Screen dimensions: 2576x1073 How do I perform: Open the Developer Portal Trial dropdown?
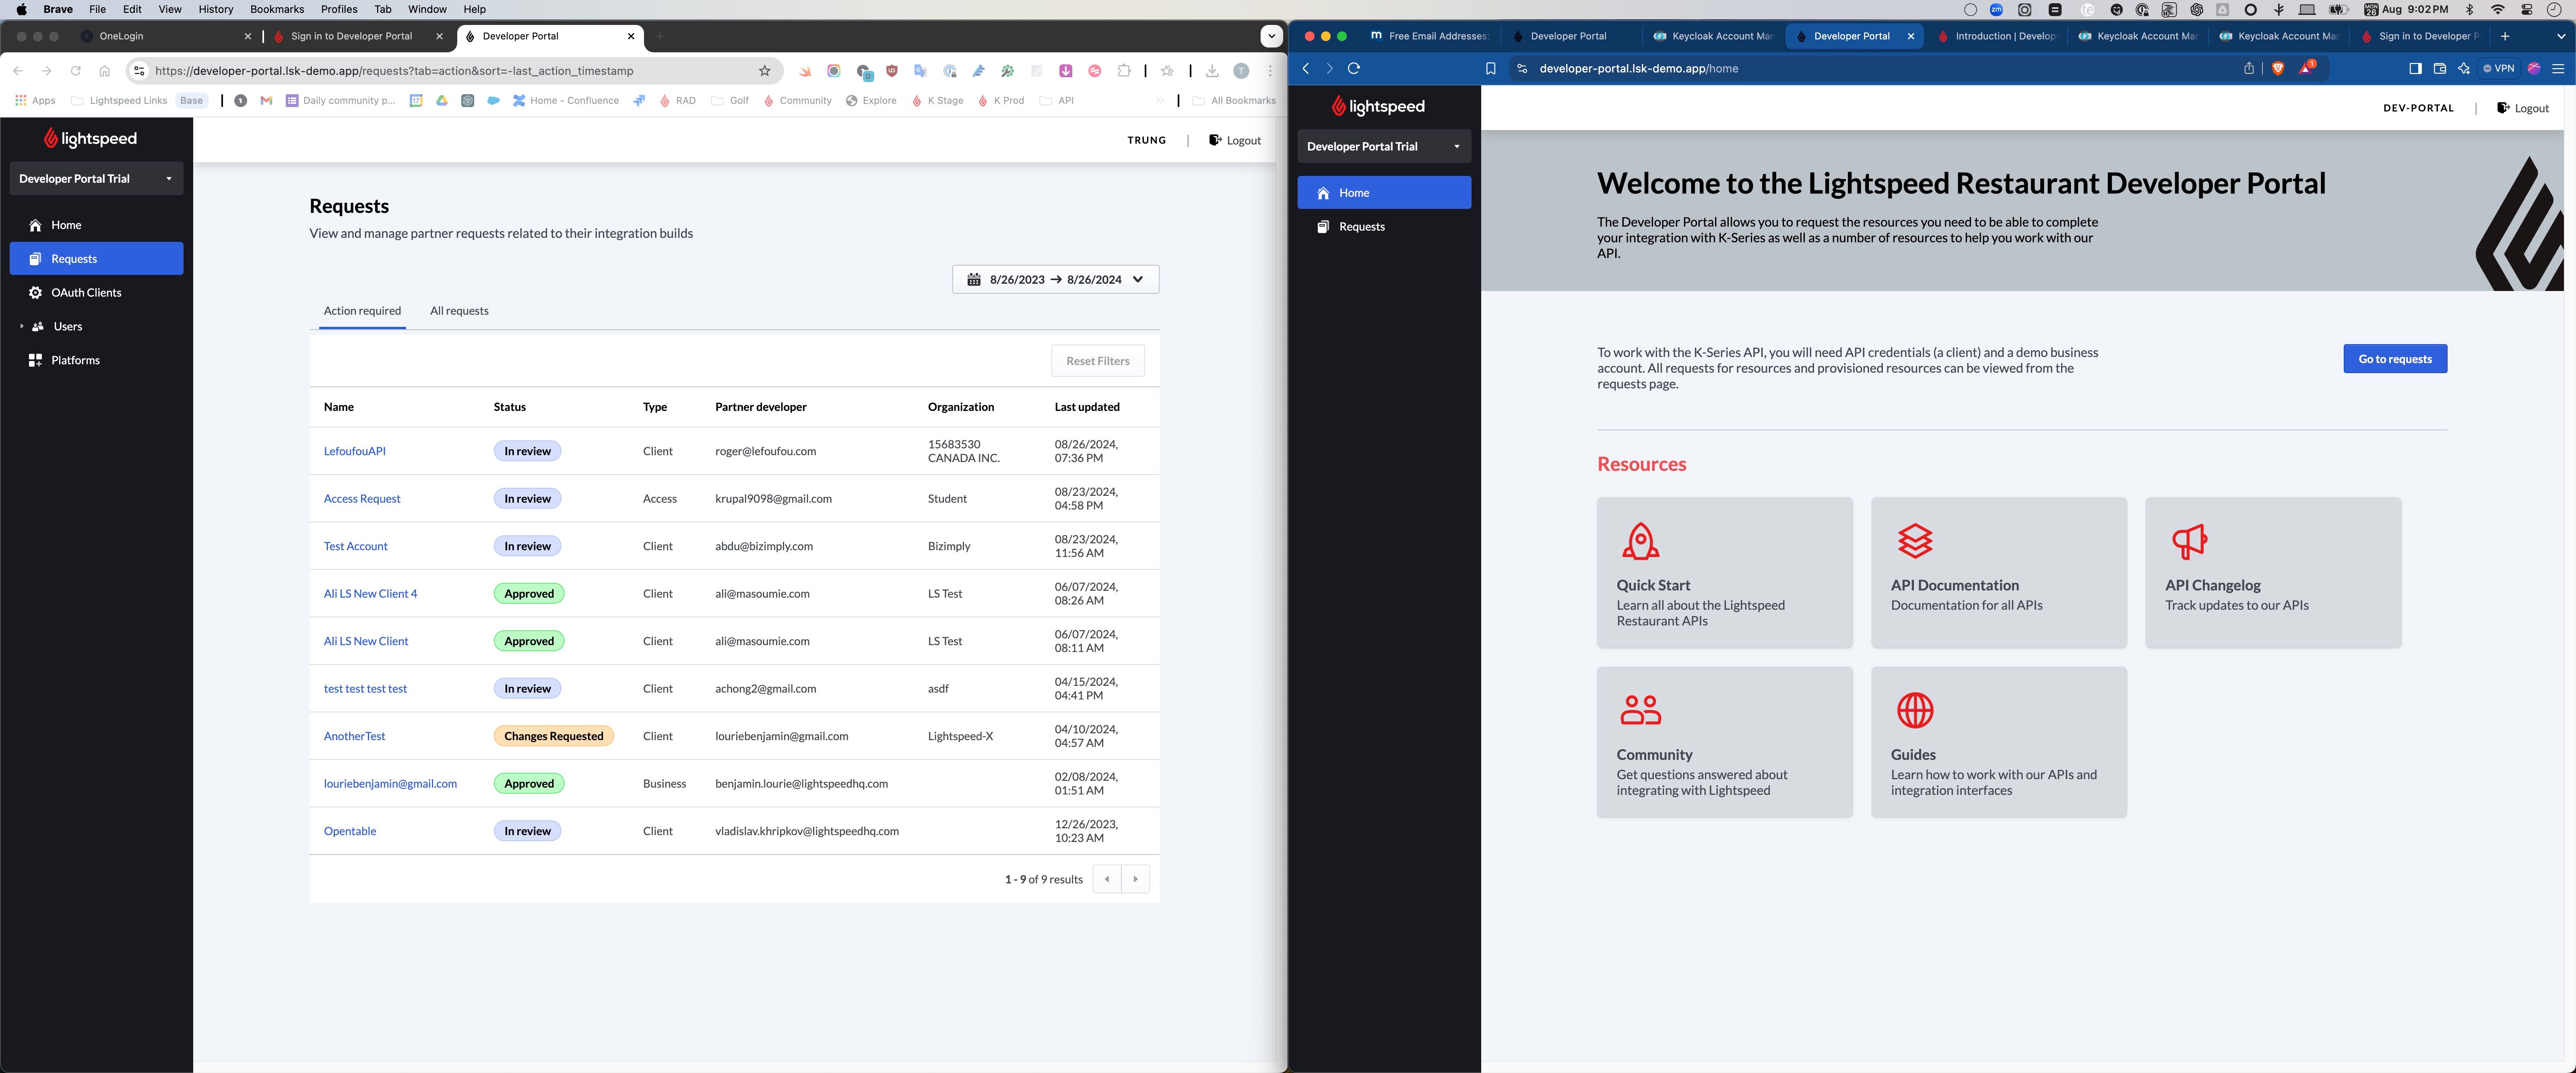[96, 178]
